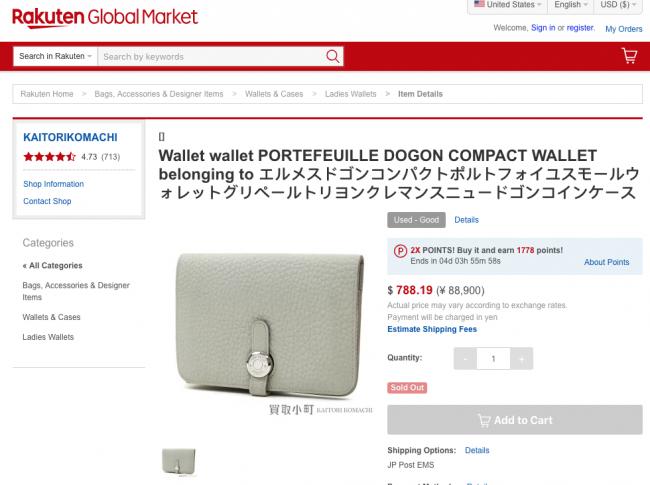The image size is (650, 485).
Task: Open the Shop Information link
Action: coord(53,184)
